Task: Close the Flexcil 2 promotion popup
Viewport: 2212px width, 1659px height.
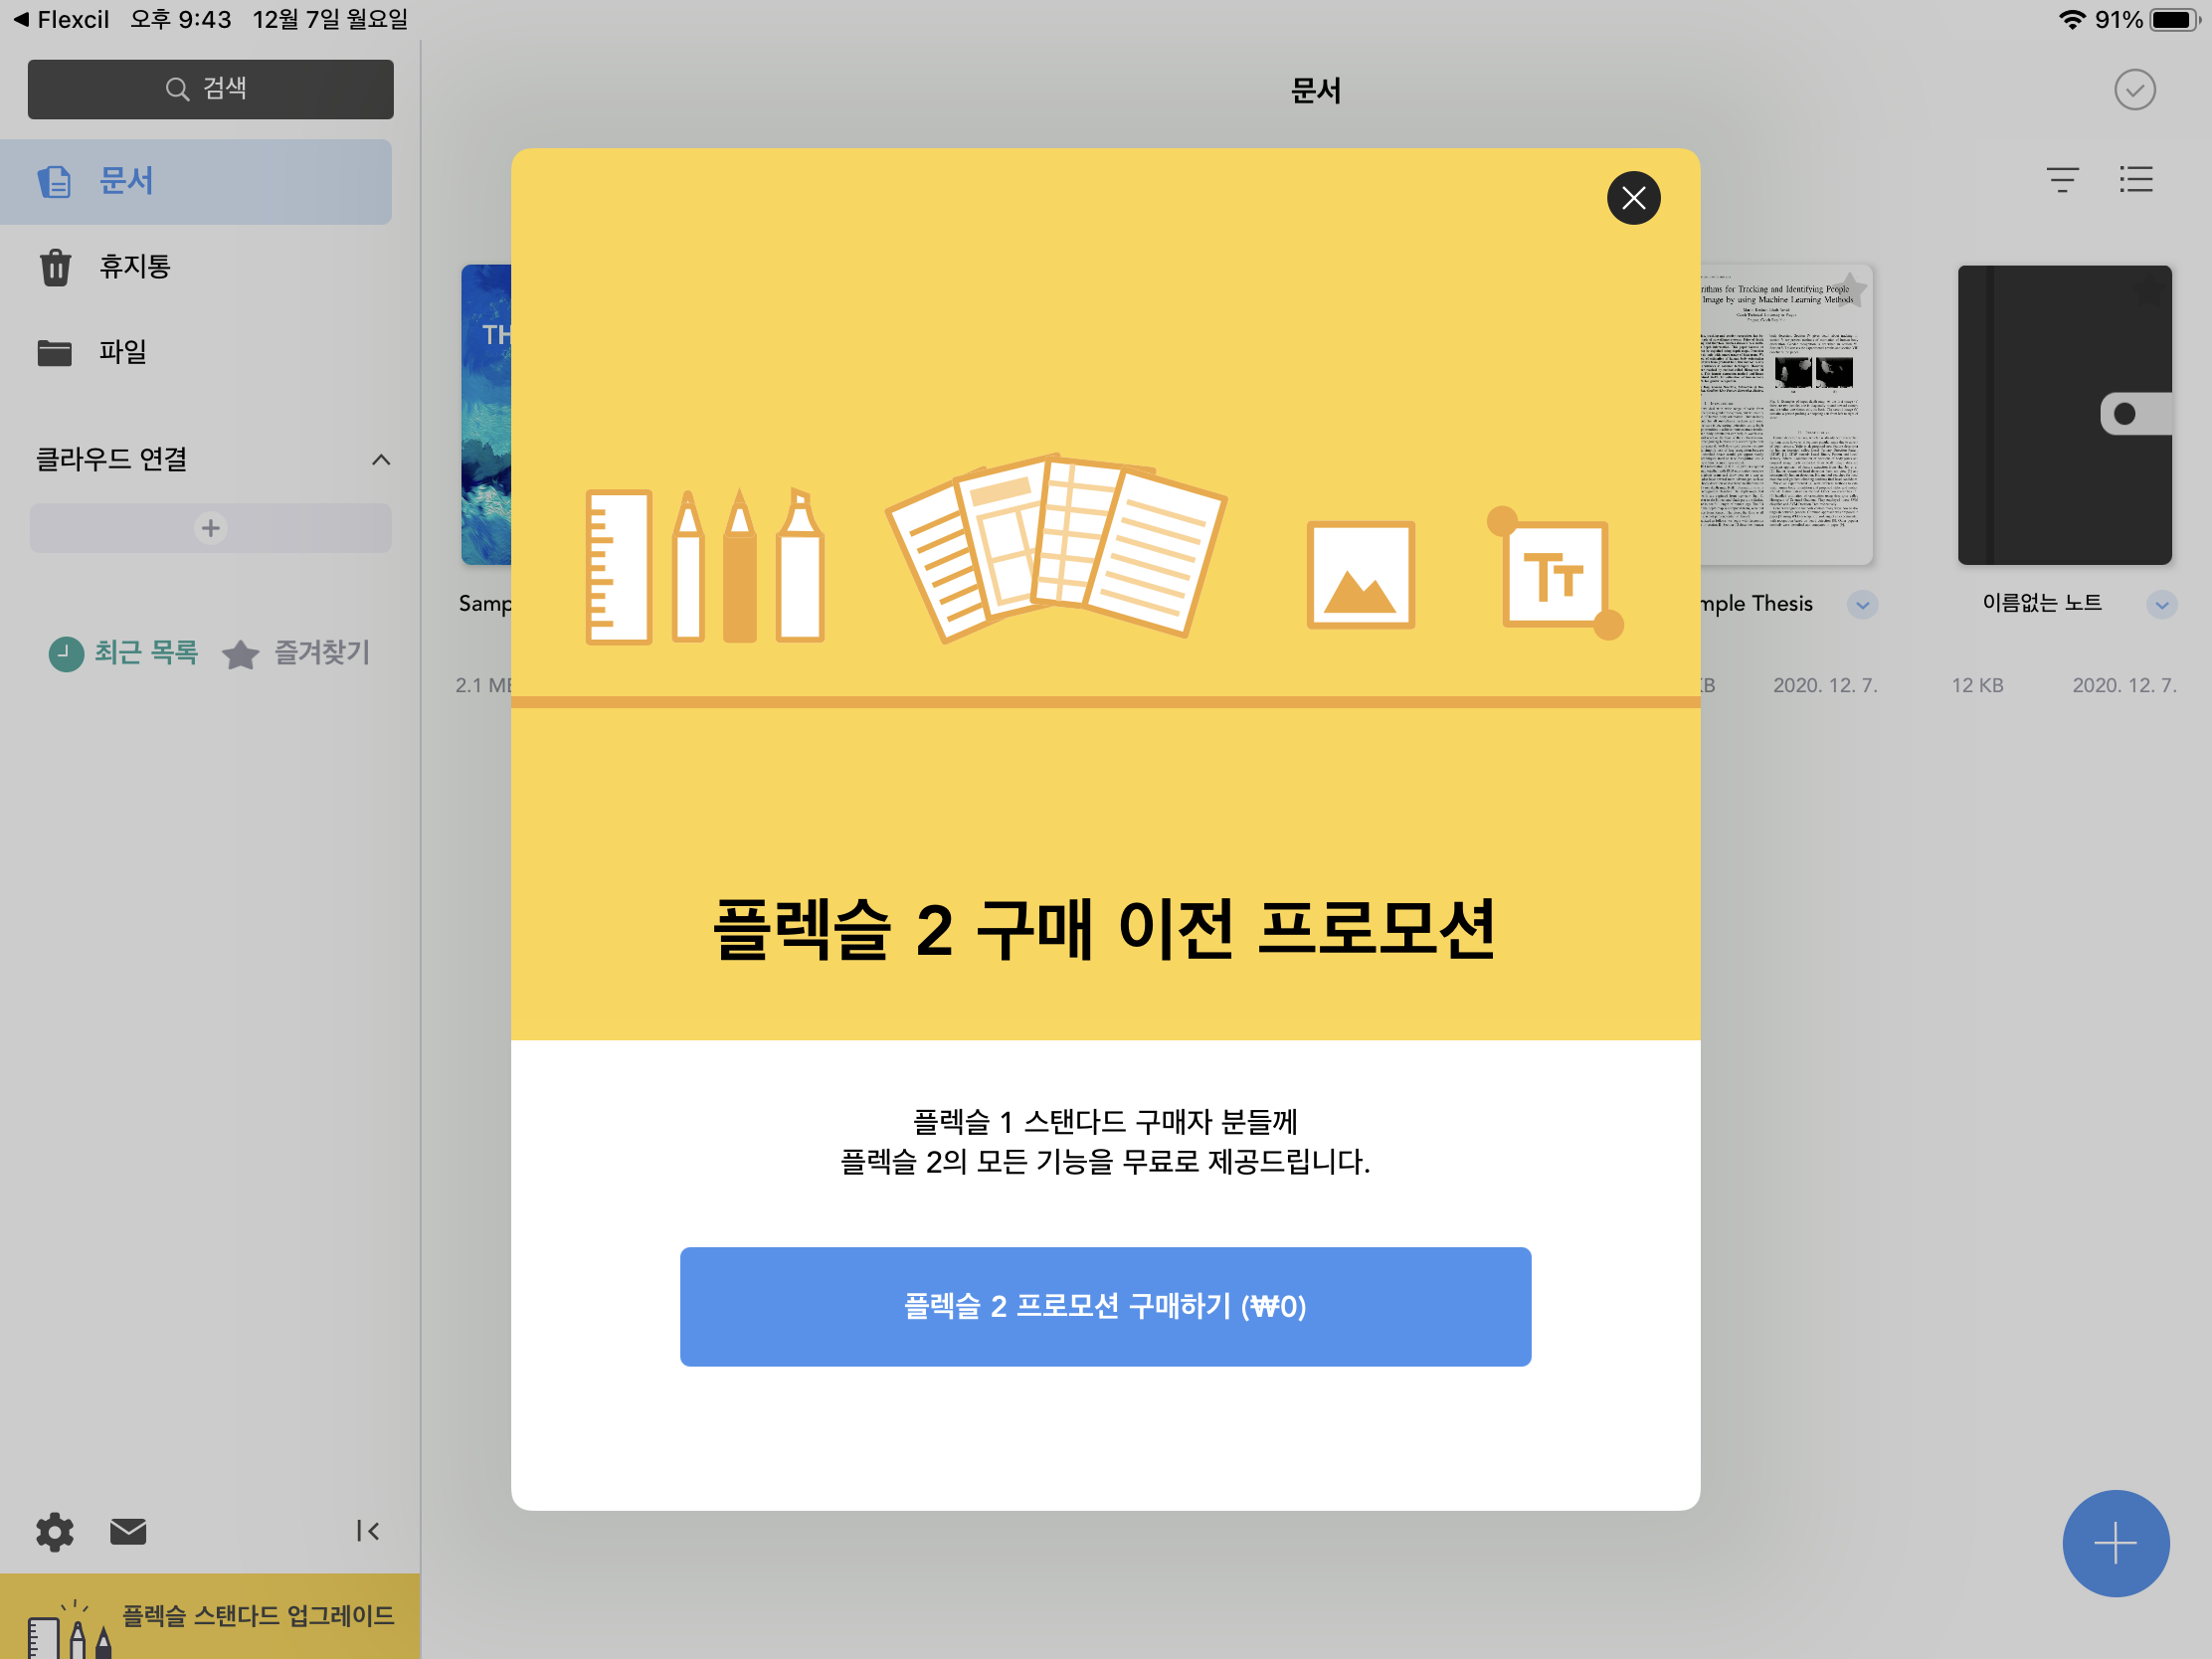Action: [1633, 198]
